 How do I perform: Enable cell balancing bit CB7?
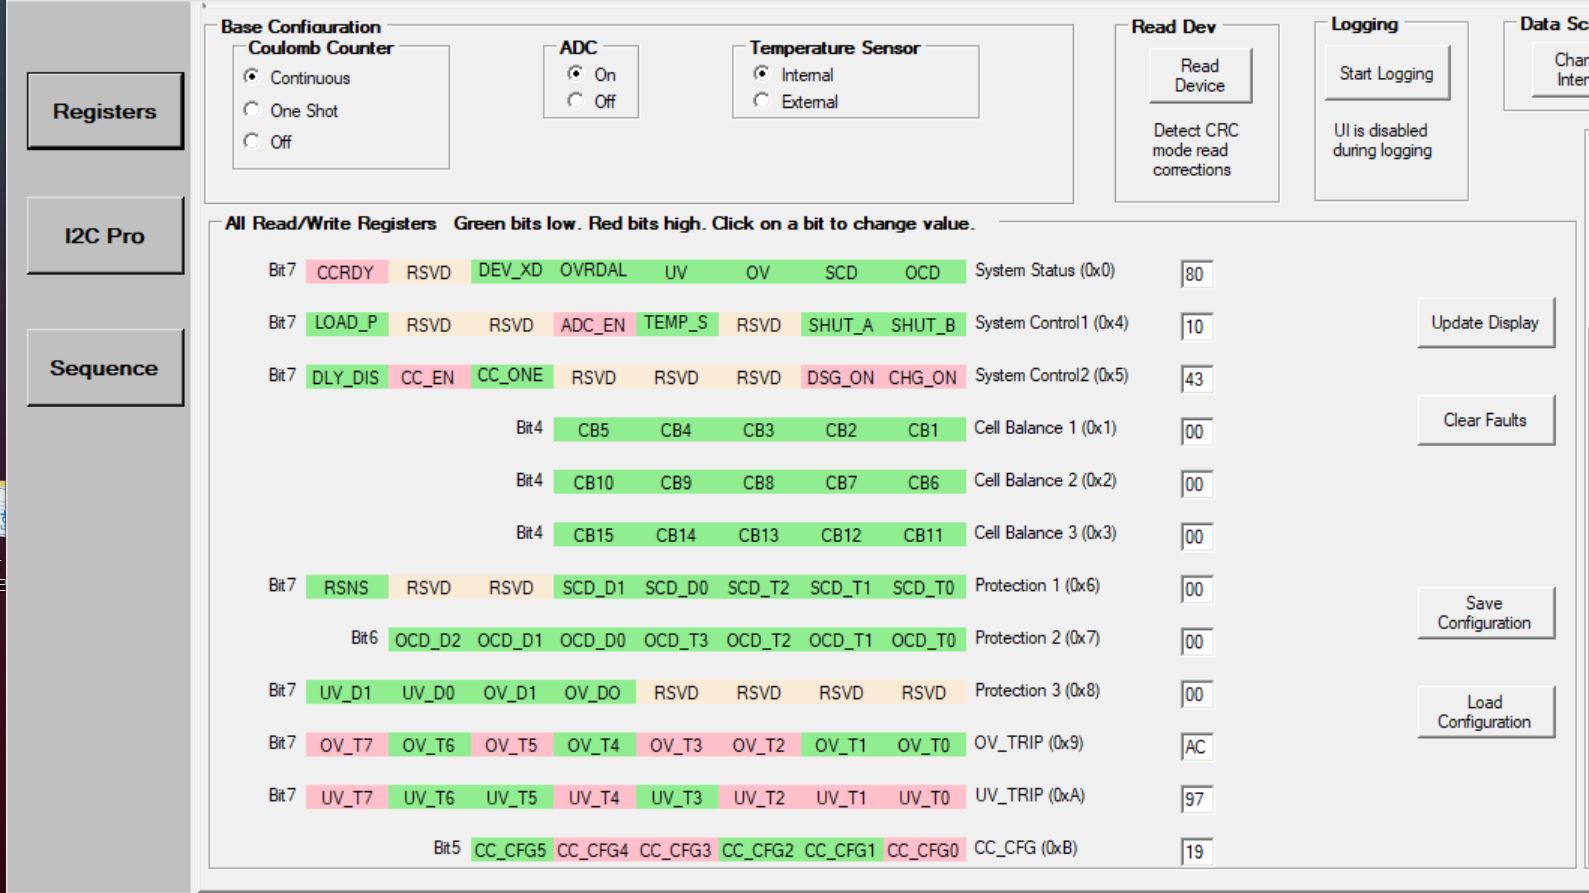(841, 482)
